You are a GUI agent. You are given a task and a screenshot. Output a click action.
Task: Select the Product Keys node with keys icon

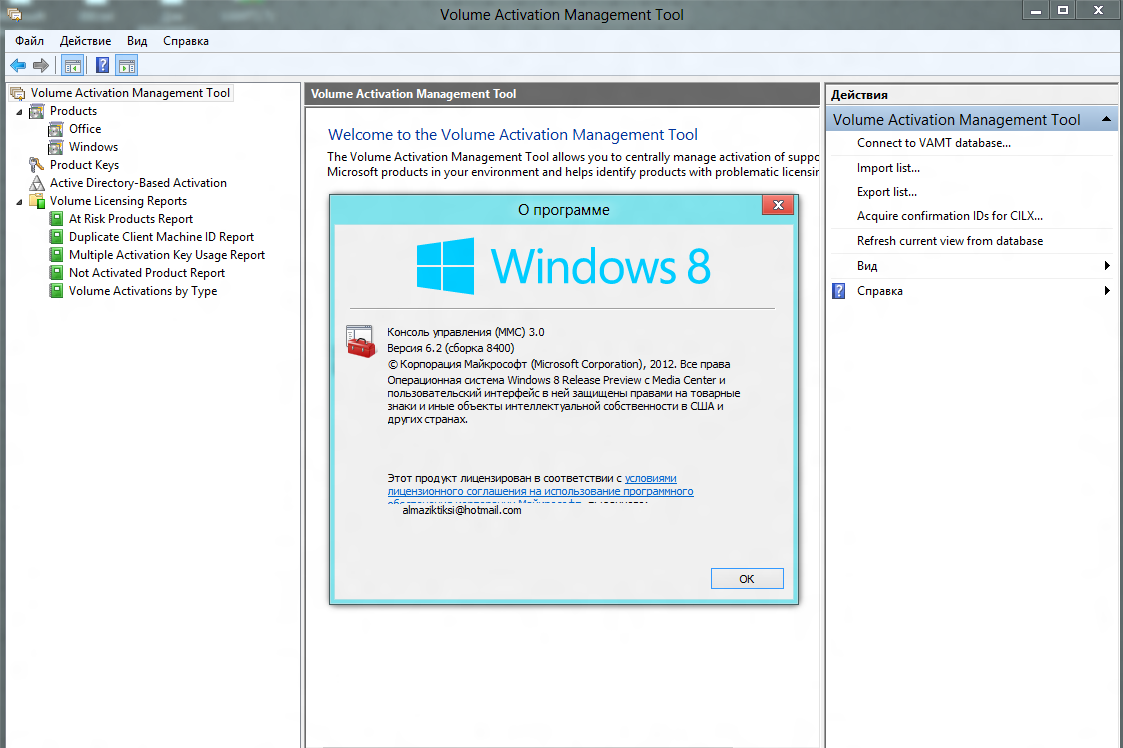pyautogui.click(x=84, y=165)
